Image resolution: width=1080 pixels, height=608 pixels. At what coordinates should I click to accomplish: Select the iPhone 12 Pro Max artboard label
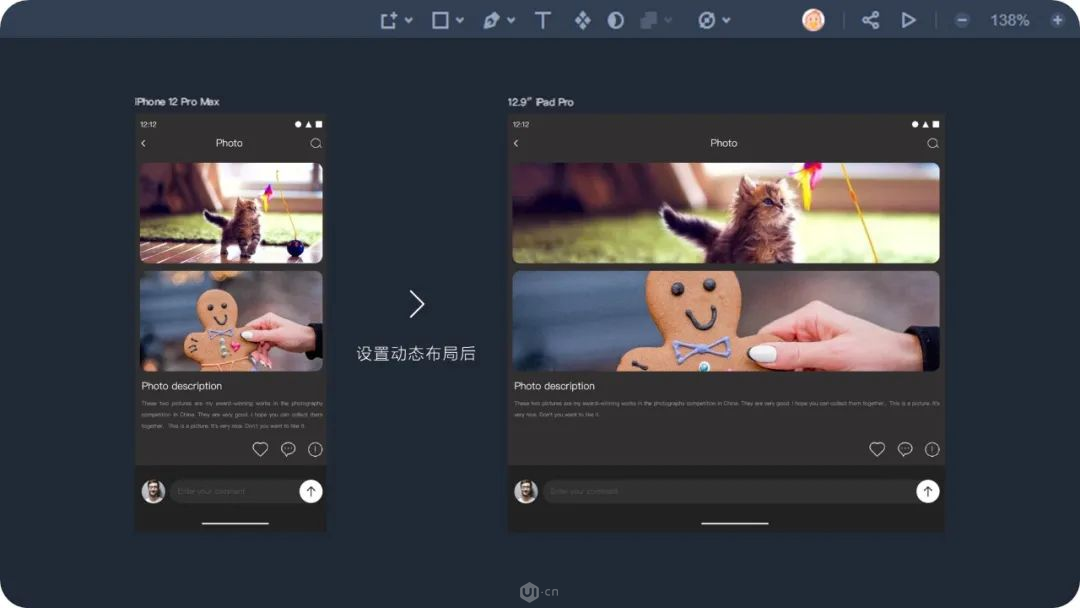pyautogui.click(x=177, y=102)
